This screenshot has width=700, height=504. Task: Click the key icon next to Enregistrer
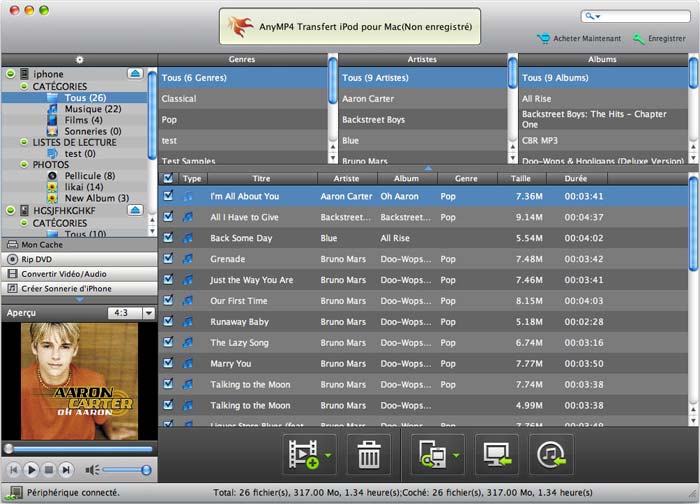(x=638, y=39)
